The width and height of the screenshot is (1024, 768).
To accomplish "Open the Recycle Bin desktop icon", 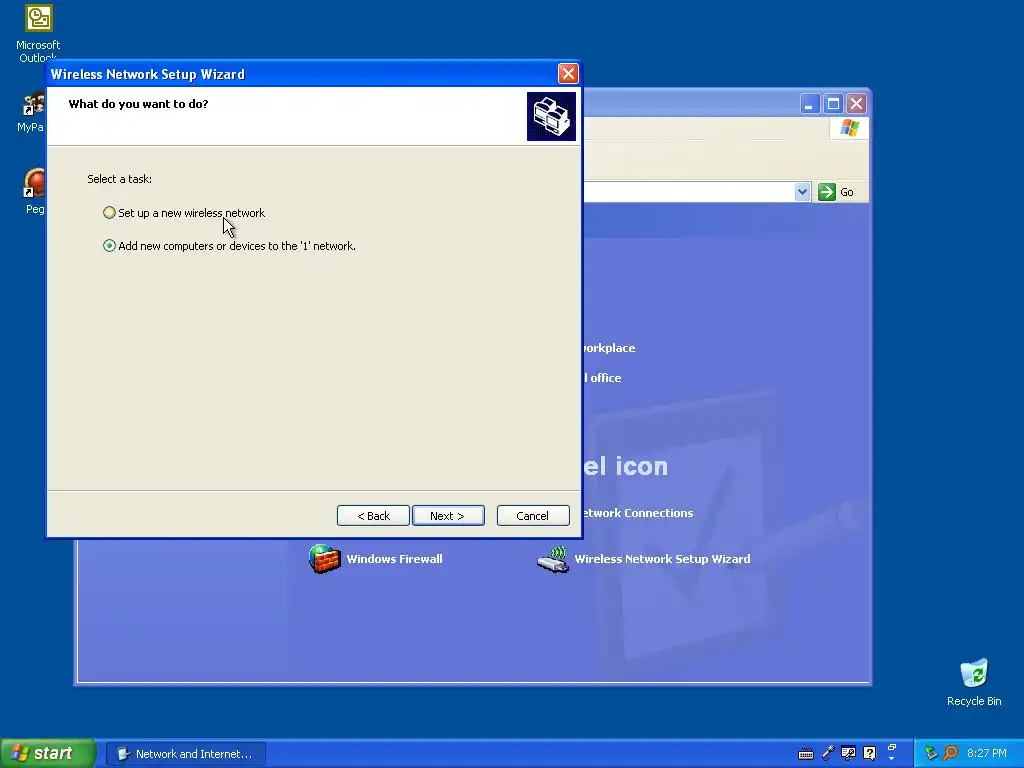I will click(x=974, y=682).
